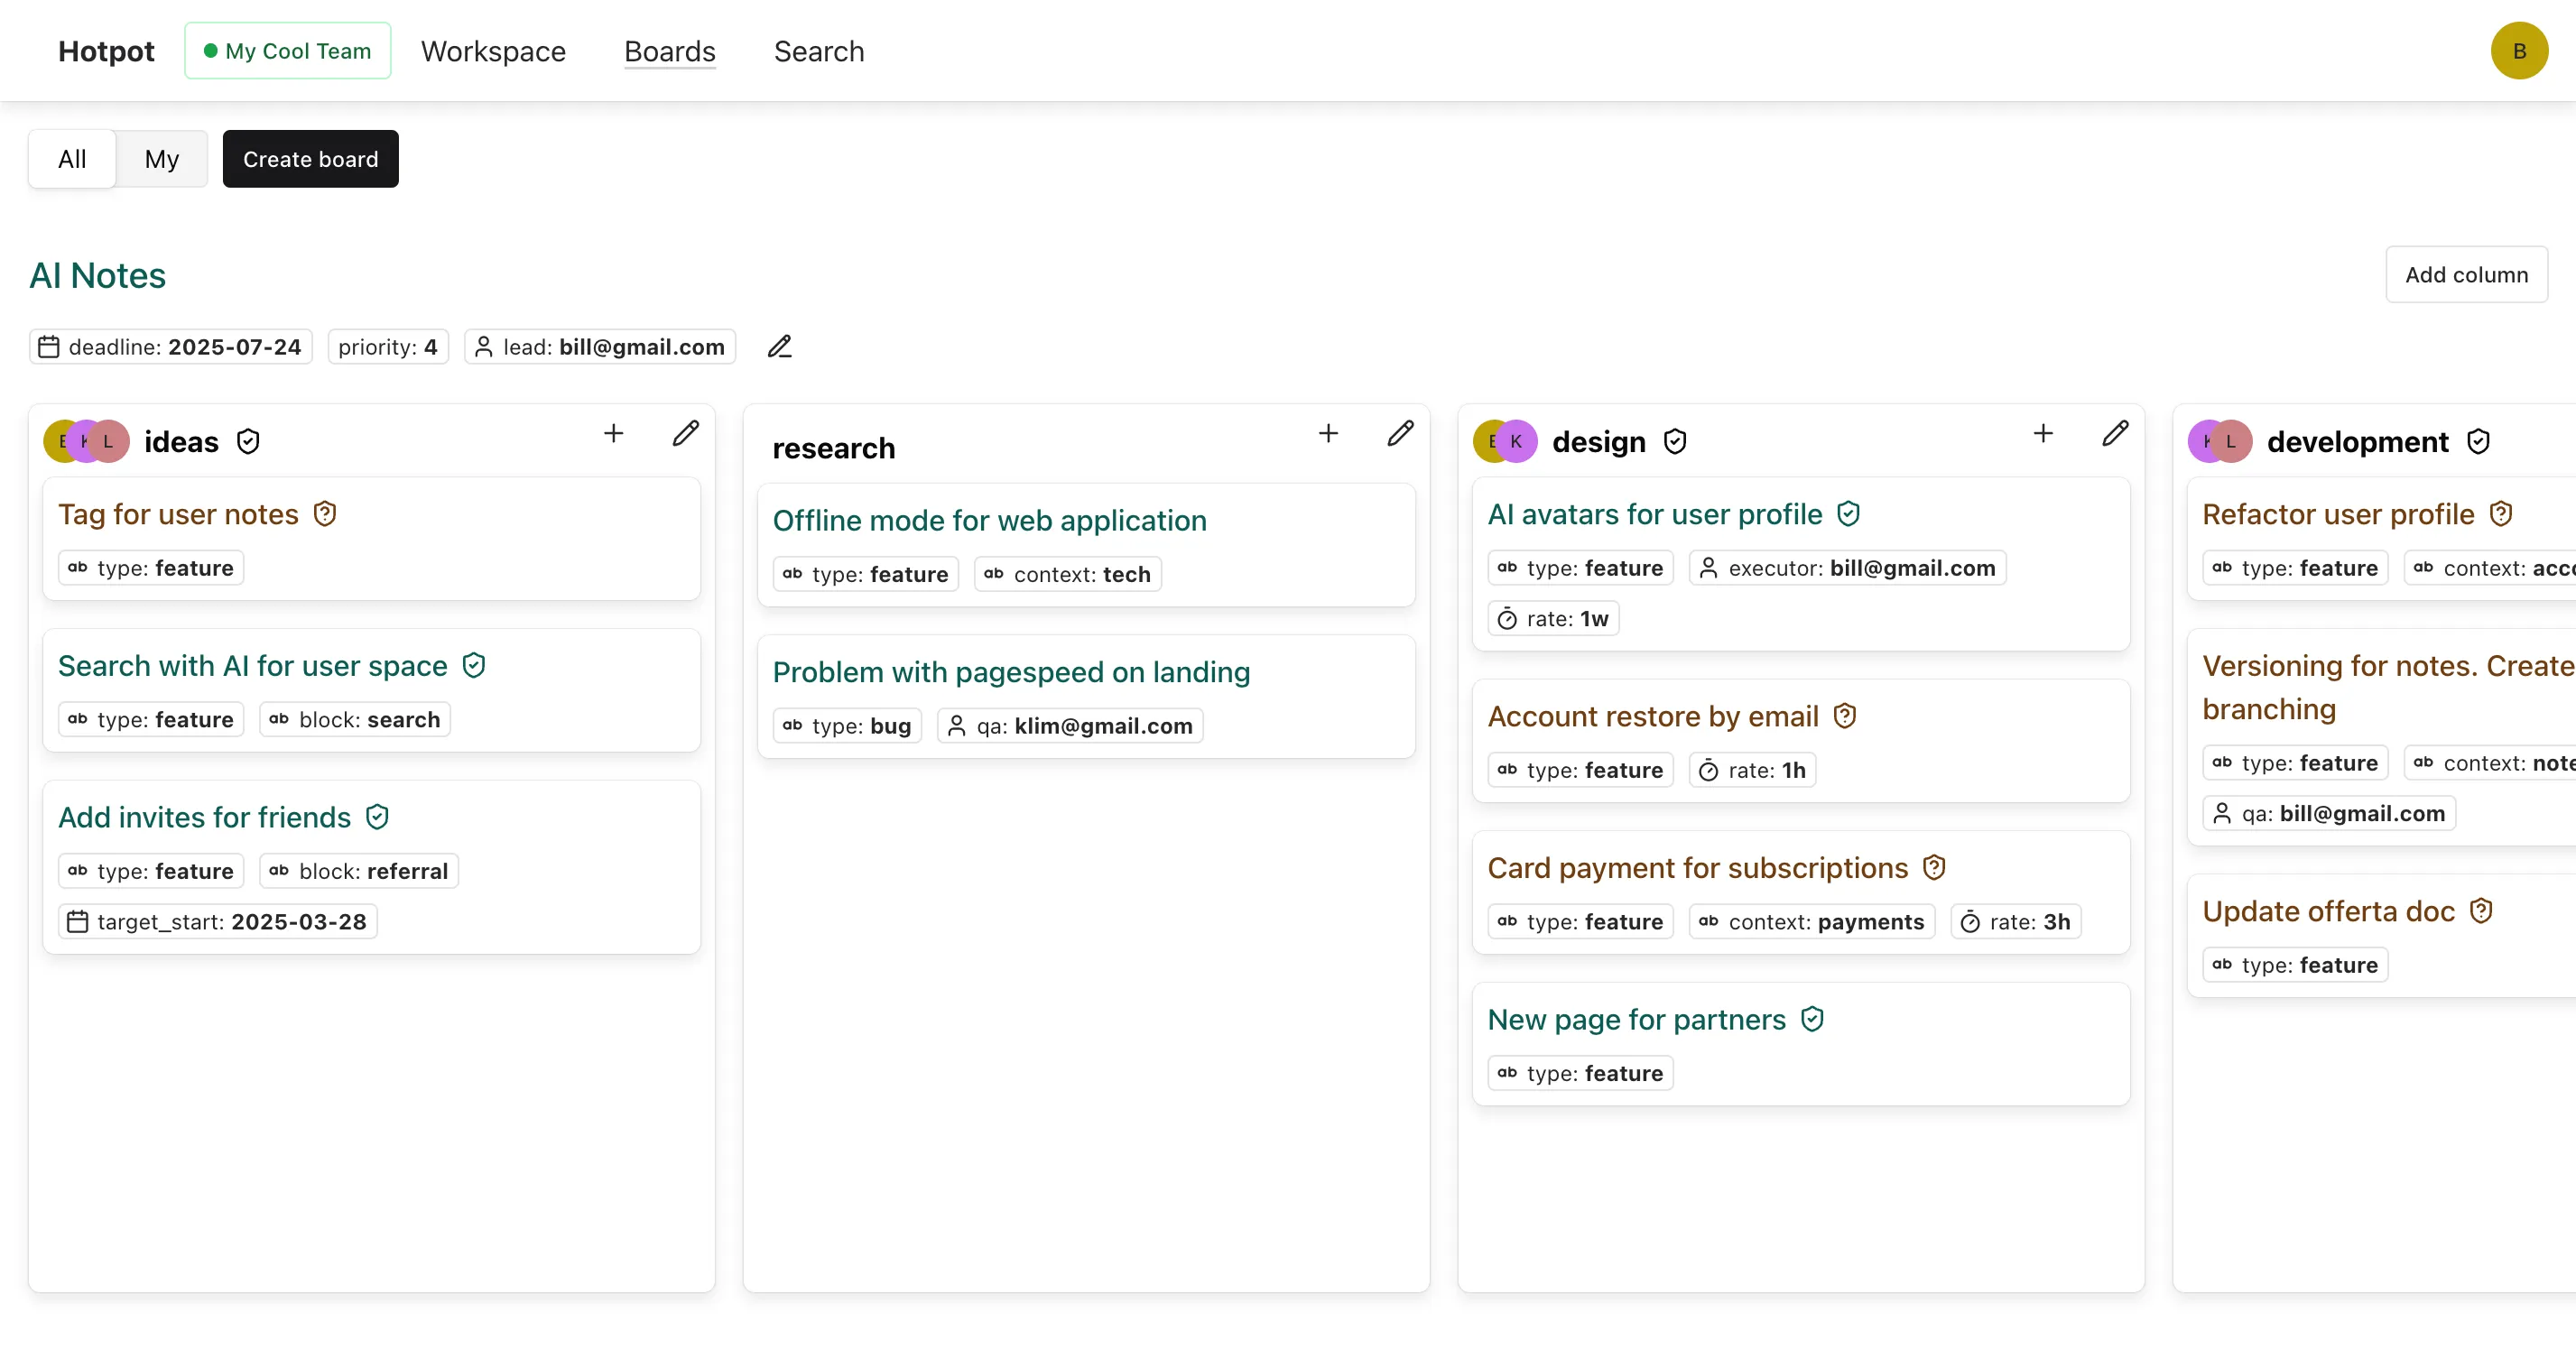Image resolution: width=2576 pixels, height=1368 pixels.
Task: Click plus icon in design column
Action: [x=2043, y=433]
